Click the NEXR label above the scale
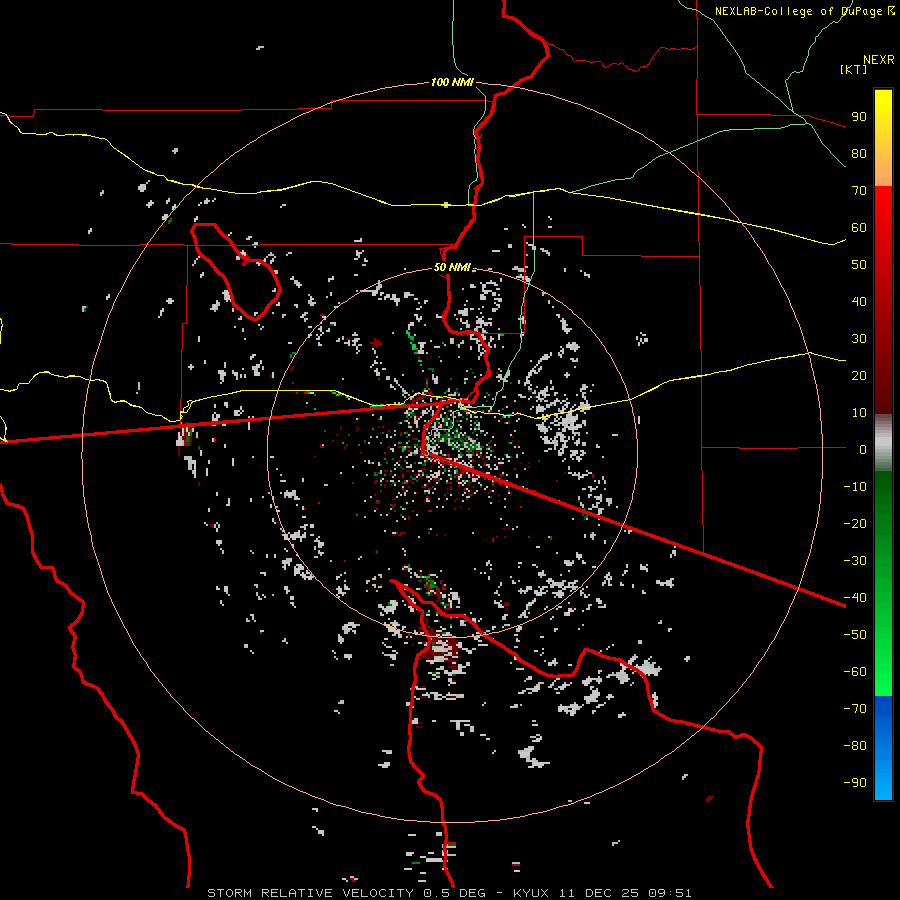The image size is (900, 900). (x=879, y=60)
